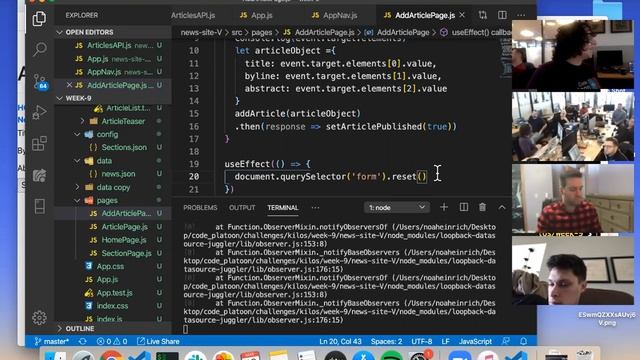
Task: Click notifications bell in status bar
Action: [523, 341]
